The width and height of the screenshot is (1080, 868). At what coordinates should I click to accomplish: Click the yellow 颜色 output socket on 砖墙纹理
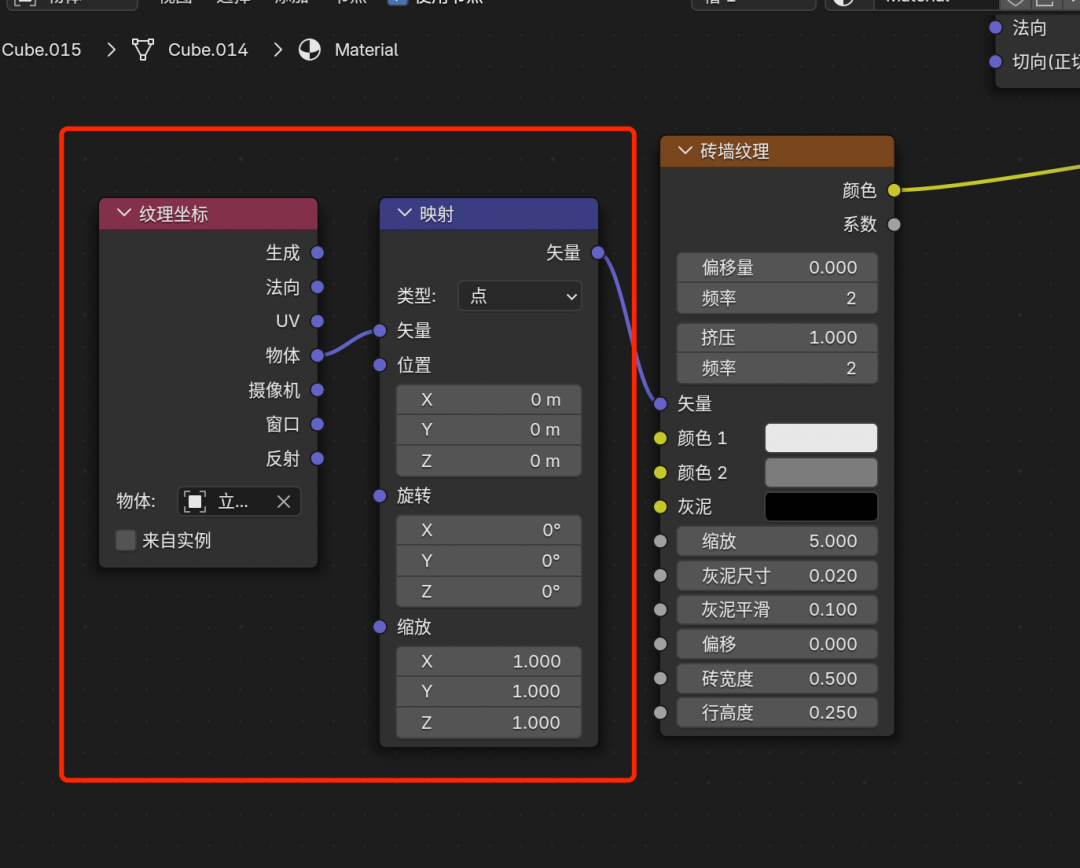[894, 190]
